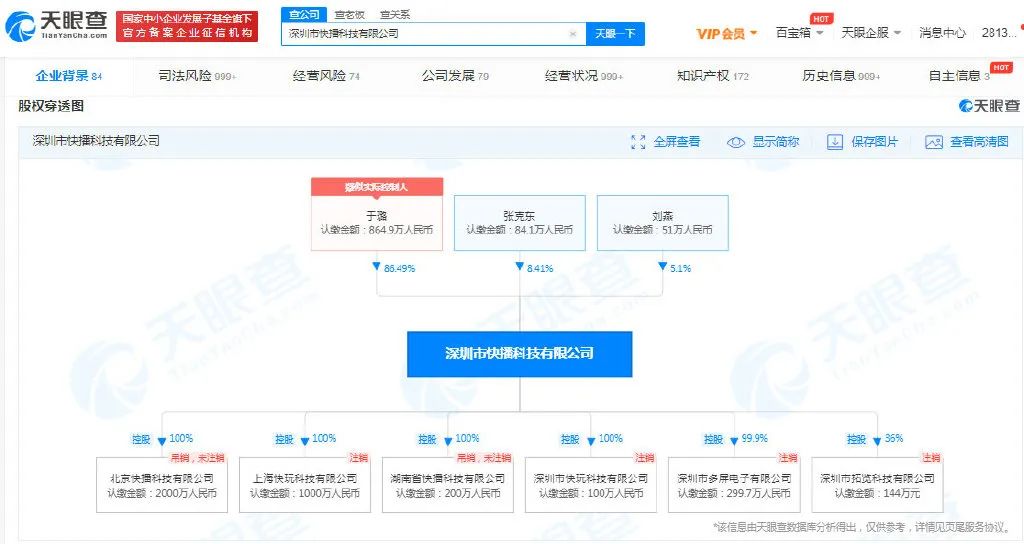Click the account number 2813...
Image resolution: width=1024 pixels, height=544 pixels.
click(x=998, y=33)
